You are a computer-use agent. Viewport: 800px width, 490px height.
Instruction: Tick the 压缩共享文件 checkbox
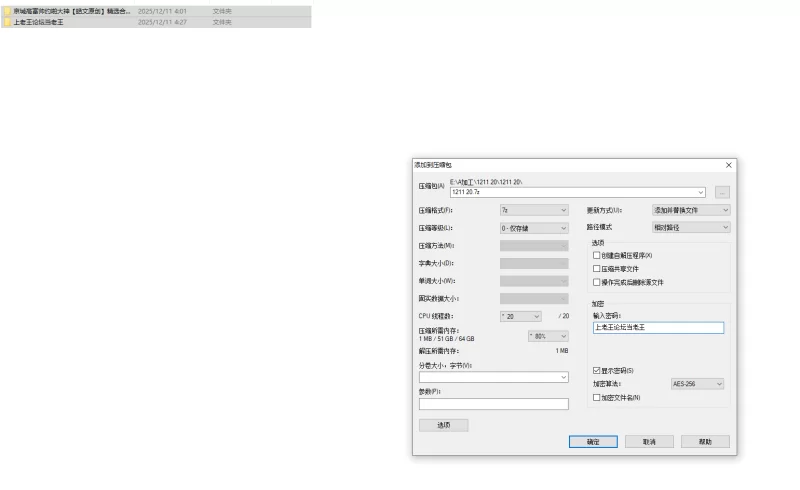[x=596, y=268]
